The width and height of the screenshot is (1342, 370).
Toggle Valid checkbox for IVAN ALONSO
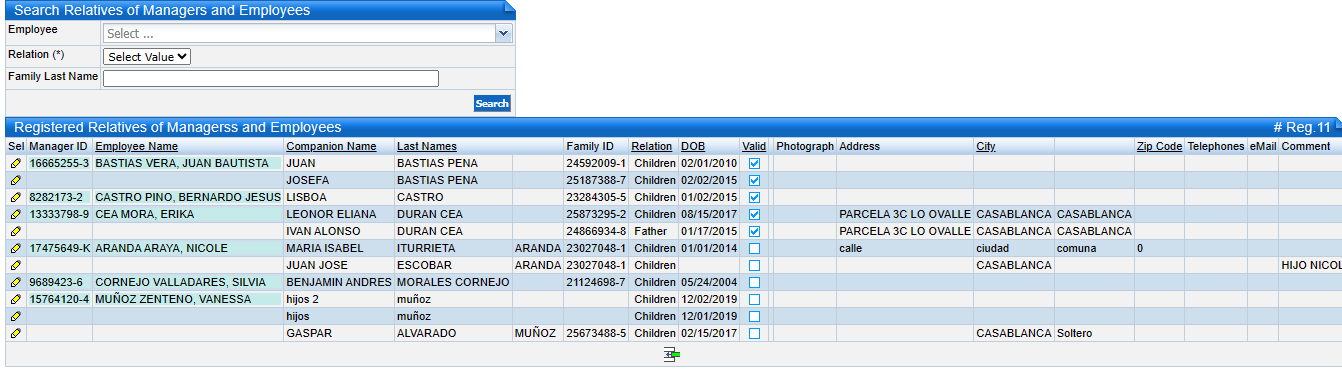(x=755, y=231)
